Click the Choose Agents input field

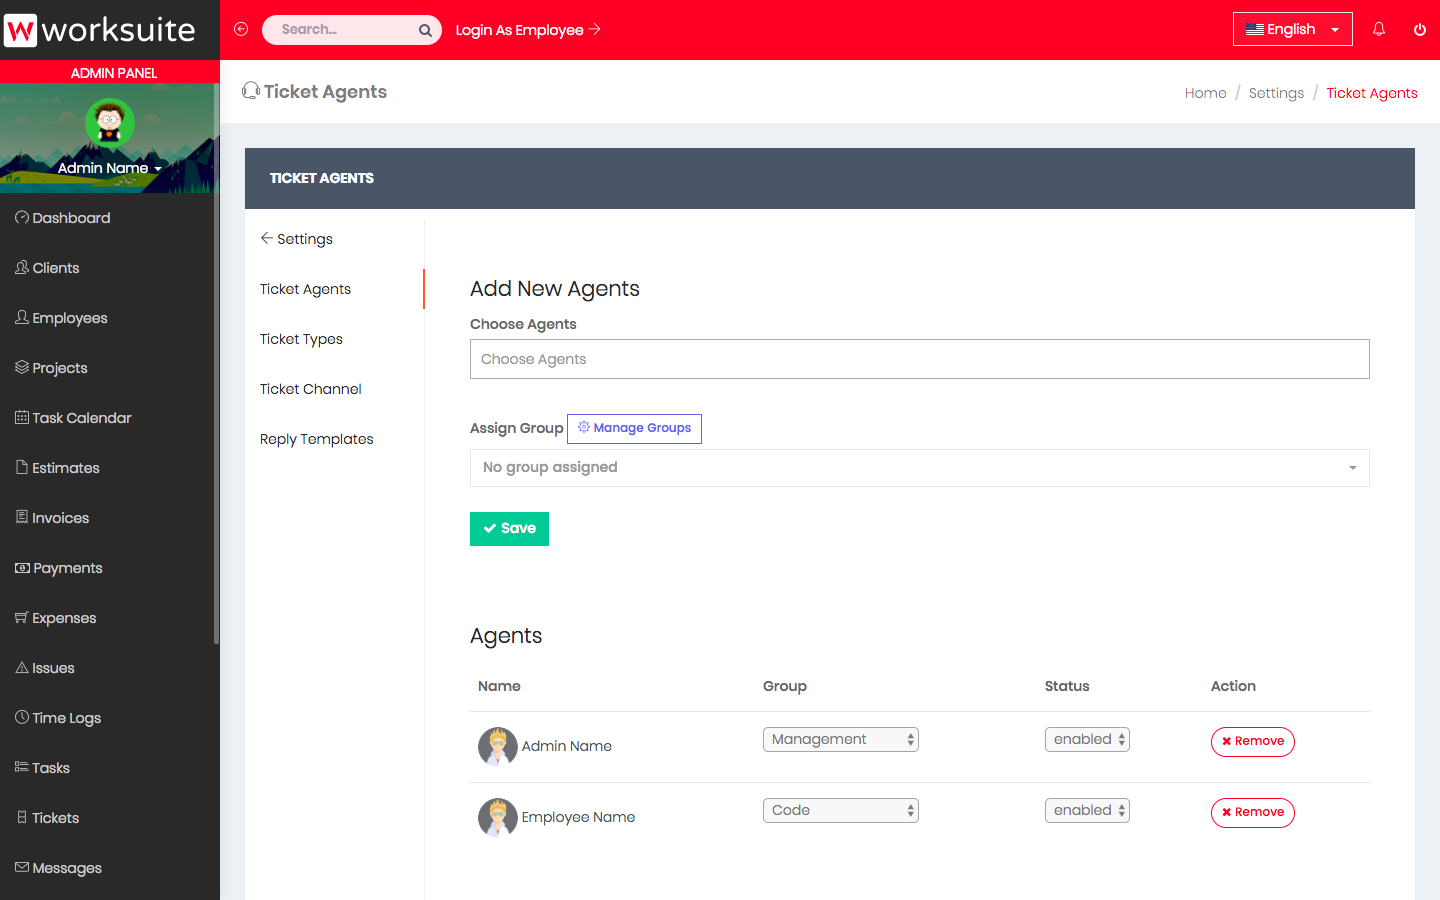(x=919, y=359)
